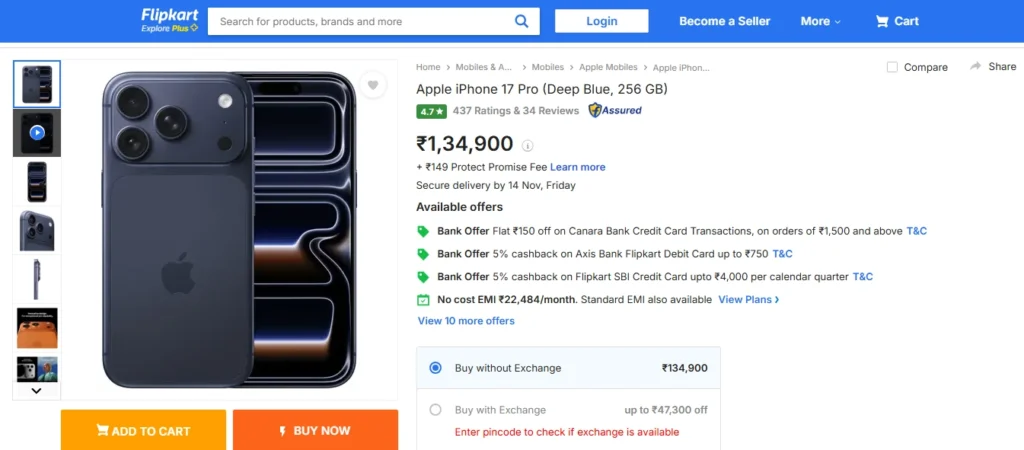The width and height of the screenshot is (1024, 450).
Task: Tick the Compare checkbox
Action: [x=892, y=67]
